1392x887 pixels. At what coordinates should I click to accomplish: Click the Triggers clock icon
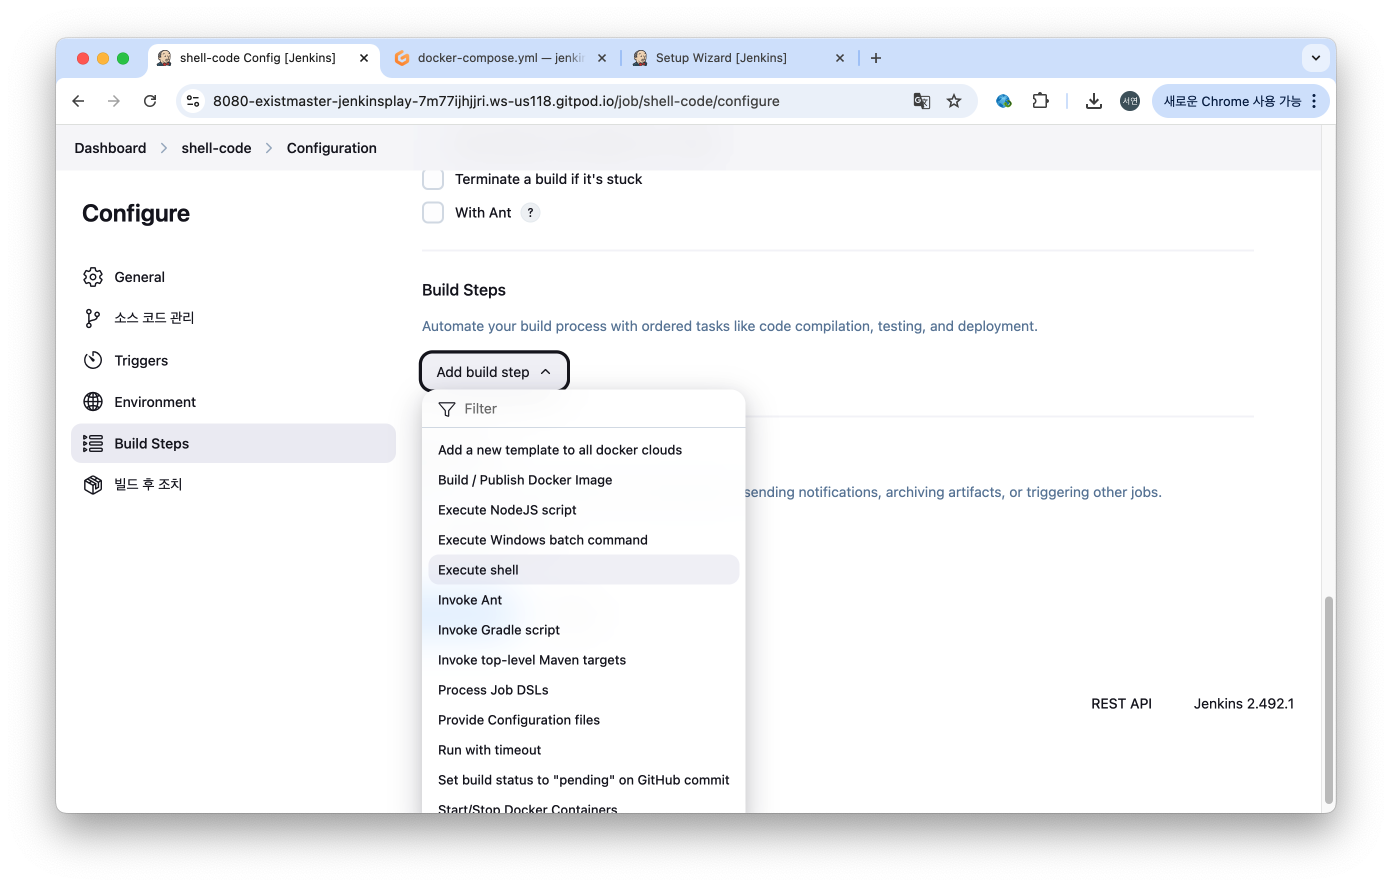(93, 360)
